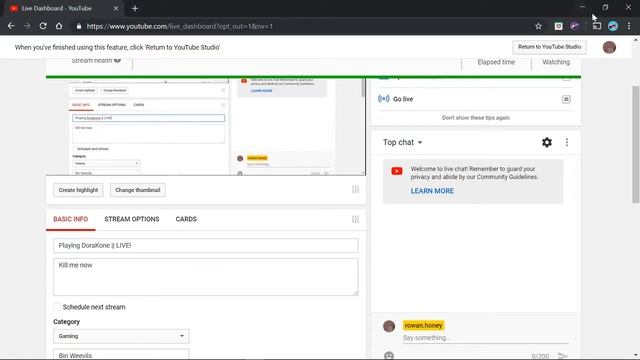The height and width of the screenshot is (360, 640).
Task: Open the purple extension icon in toolbar
Action: point(575,26)
